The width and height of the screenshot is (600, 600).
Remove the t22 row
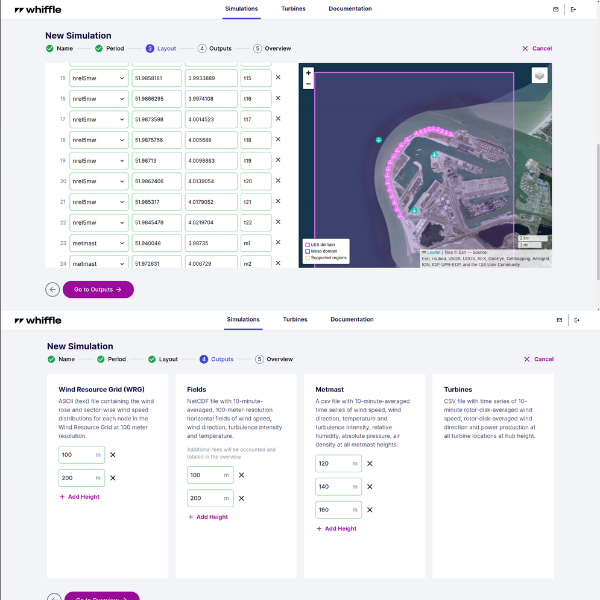pos(278,222)
